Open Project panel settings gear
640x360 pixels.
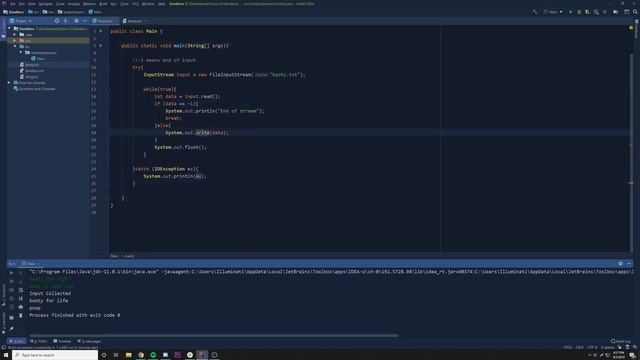click(76, 21)
